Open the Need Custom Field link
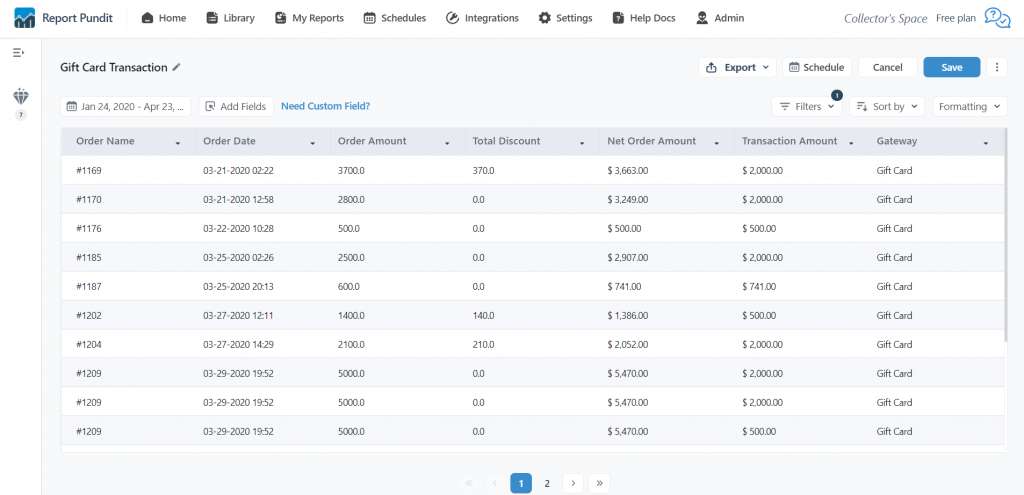 pos(325,106)
